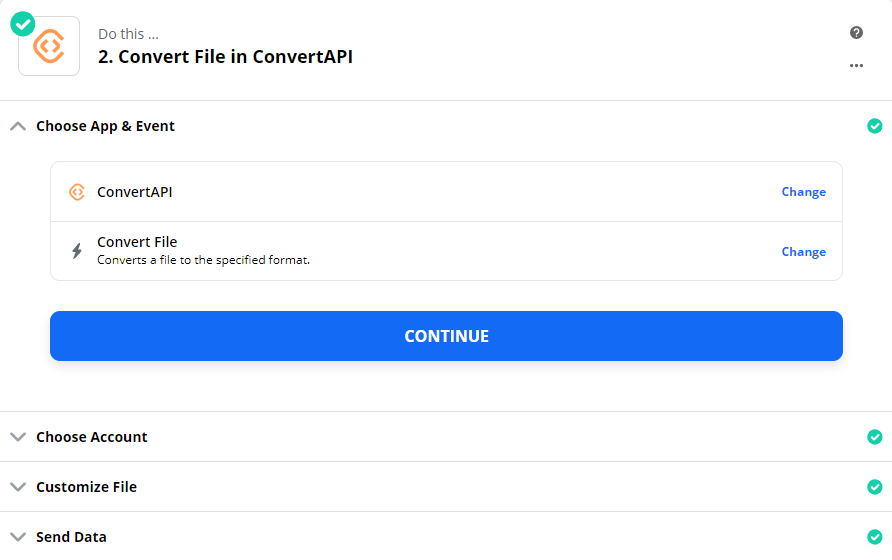The height and width of the screenshot is (560, 892).
Task: Expand the Choose Account section chevron
Action: click(x=18, y=437)
